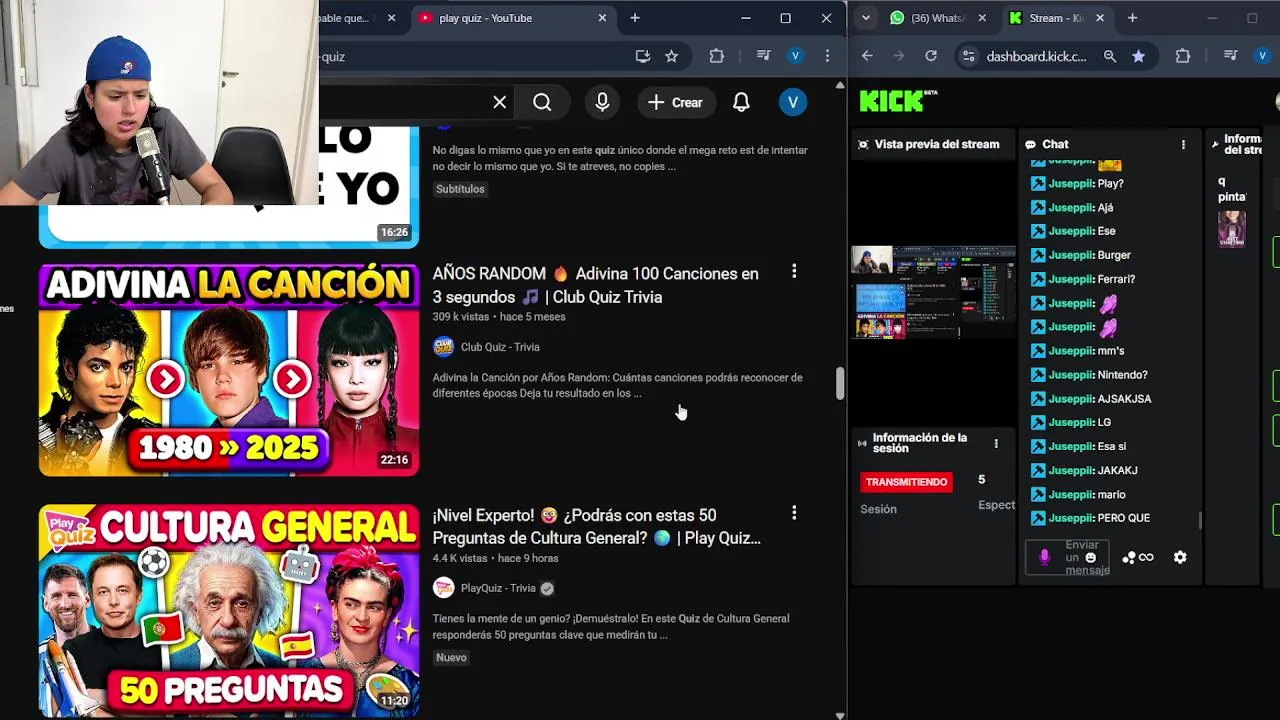The image size is (1280, 720).
Task: Close the play quiz - YouTube tab
Action: click(602, 18)
